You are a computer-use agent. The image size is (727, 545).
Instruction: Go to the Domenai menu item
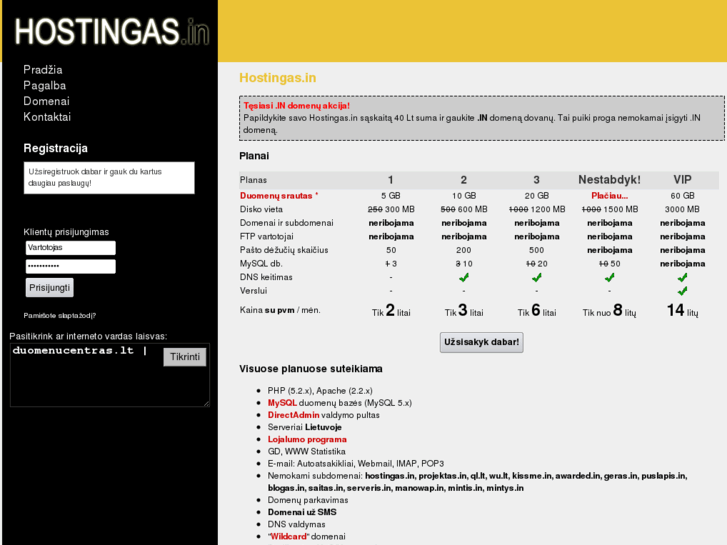coord(46,101)
